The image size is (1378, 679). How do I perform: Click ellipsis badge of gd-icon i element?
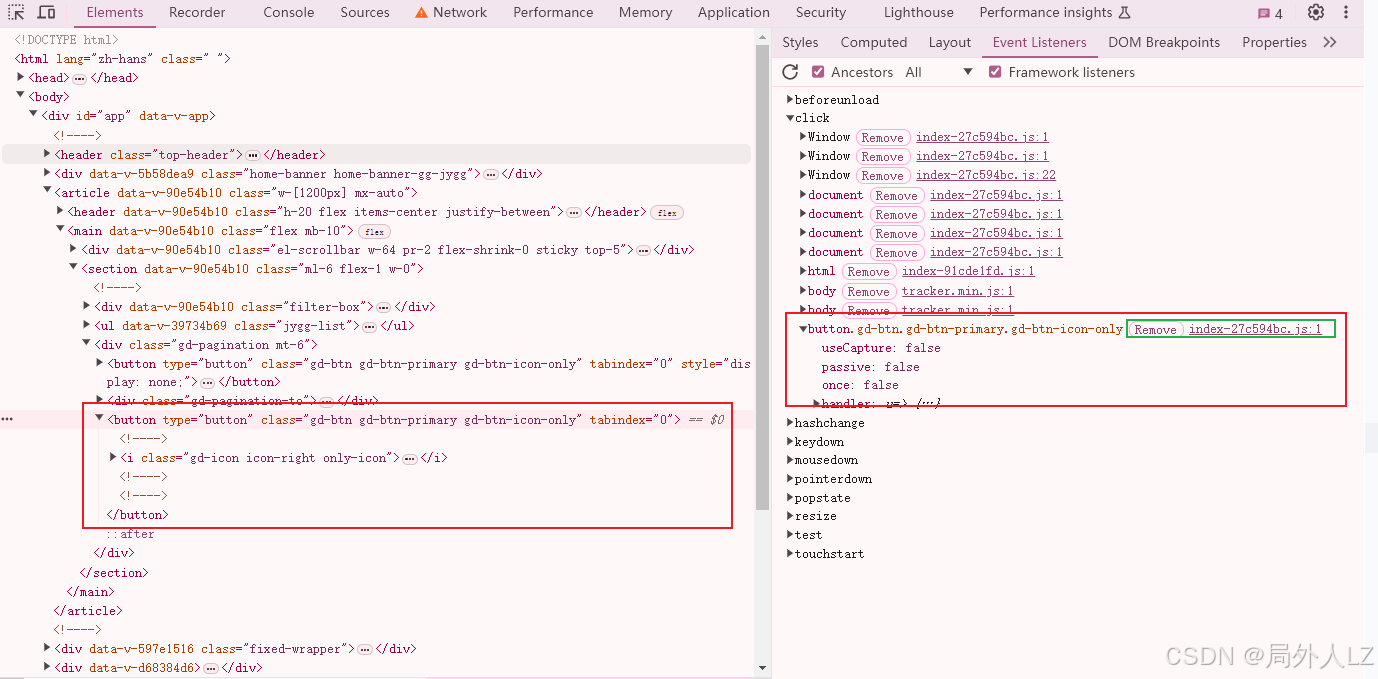point(410,458)
